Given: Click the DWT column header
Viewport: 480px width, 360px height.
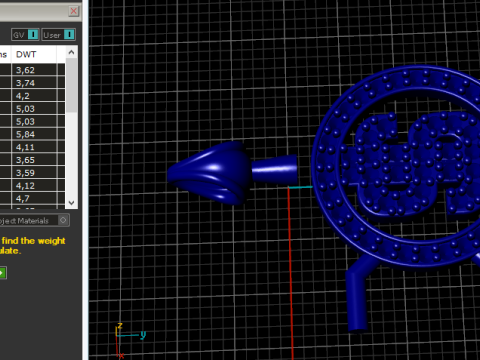Looking at the screenshot, I should tap(34, 54).
